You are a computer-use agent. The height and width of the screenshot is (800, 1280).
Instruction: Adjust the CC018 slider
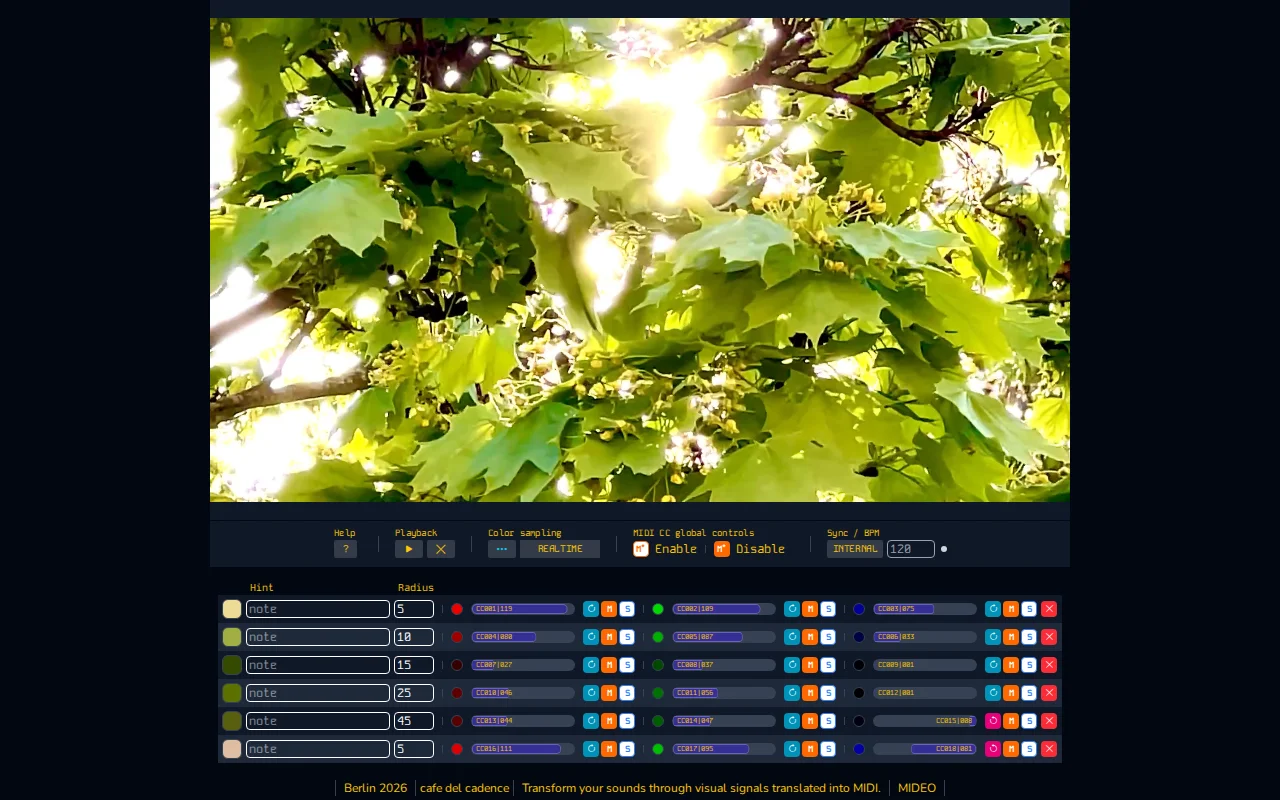pyautogui.click(x=925, y=749)
